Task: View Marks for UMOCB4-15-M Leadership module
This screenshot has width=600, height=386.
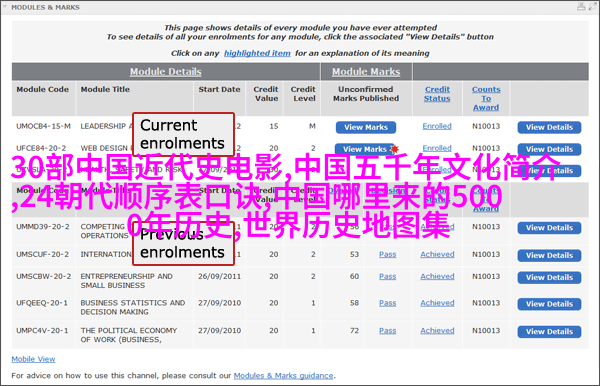Action: [x=366, y=127]
